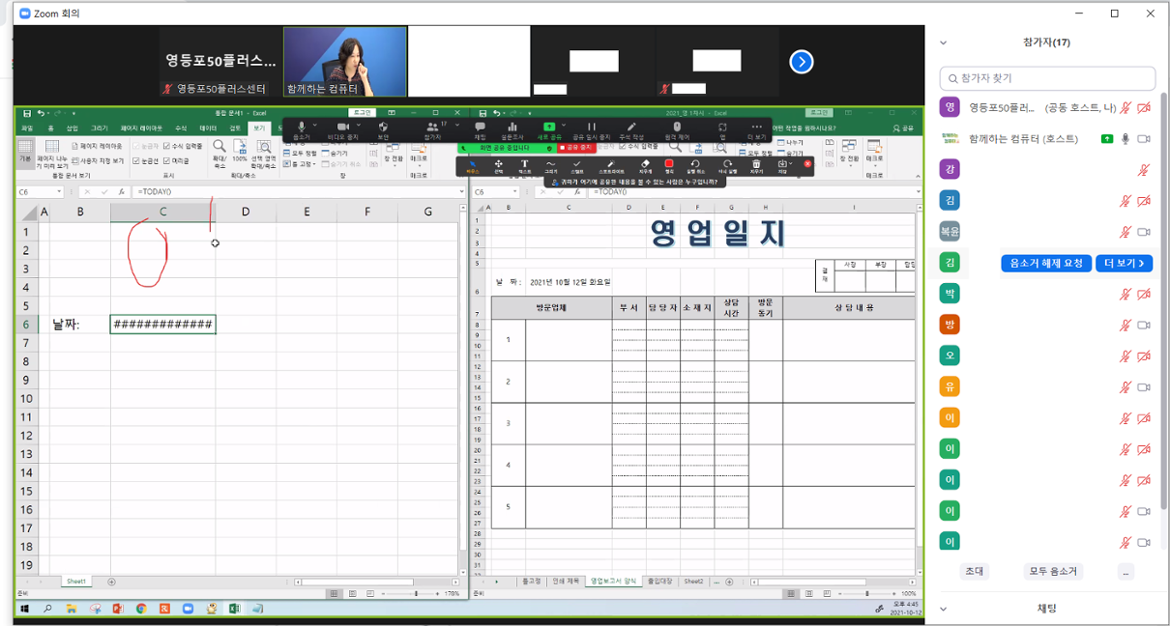Viewport: 1170px width, 626px height.
Task: Click the Invite button in participants panel
Action: (973, 572)
